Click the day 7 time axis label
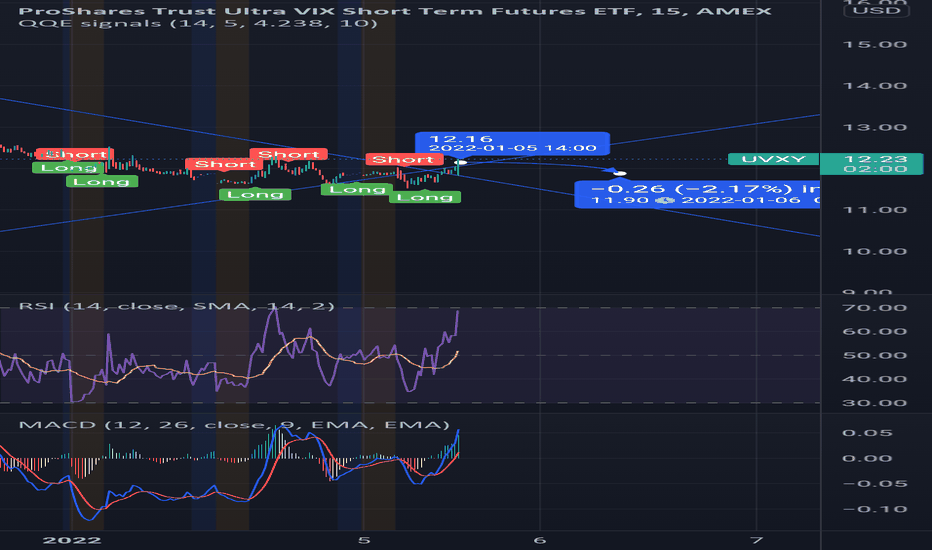The image size is (932, 550). 756,540
